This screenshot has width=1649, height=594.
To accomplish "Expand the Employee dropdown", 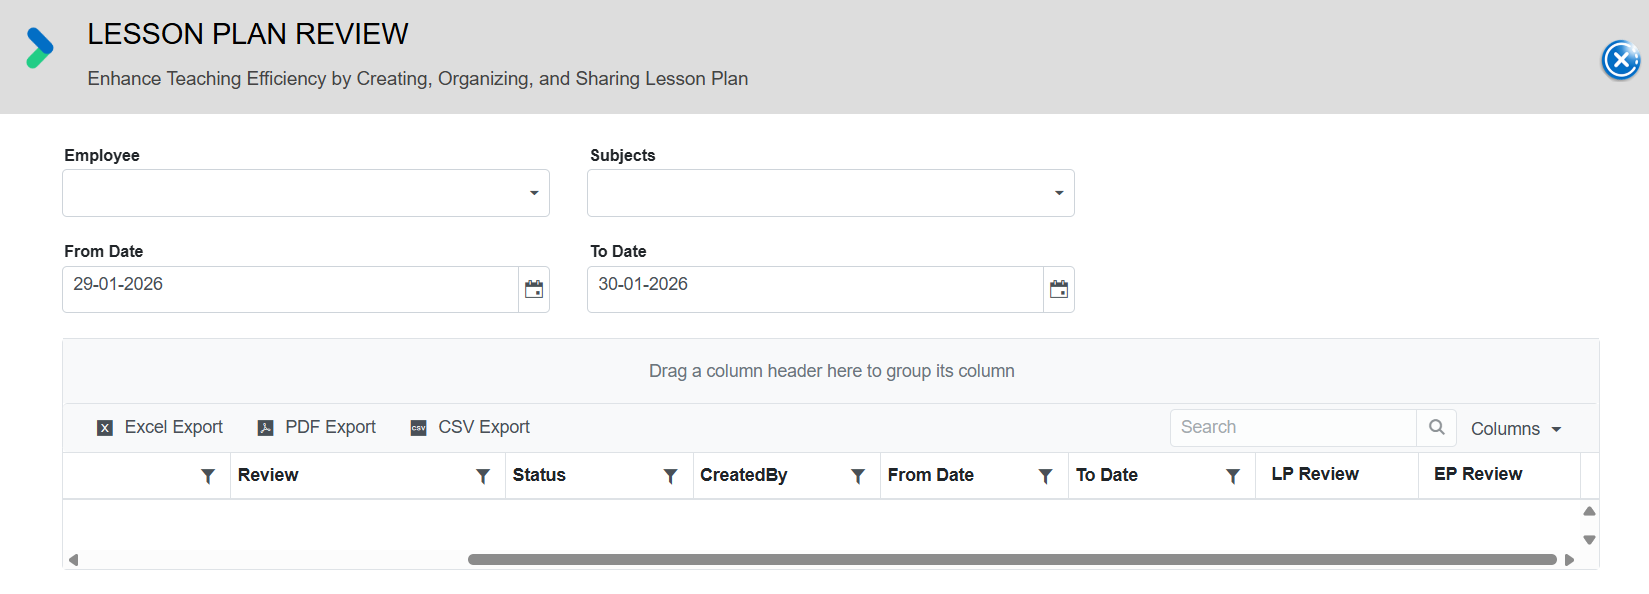I will (534, 193).
